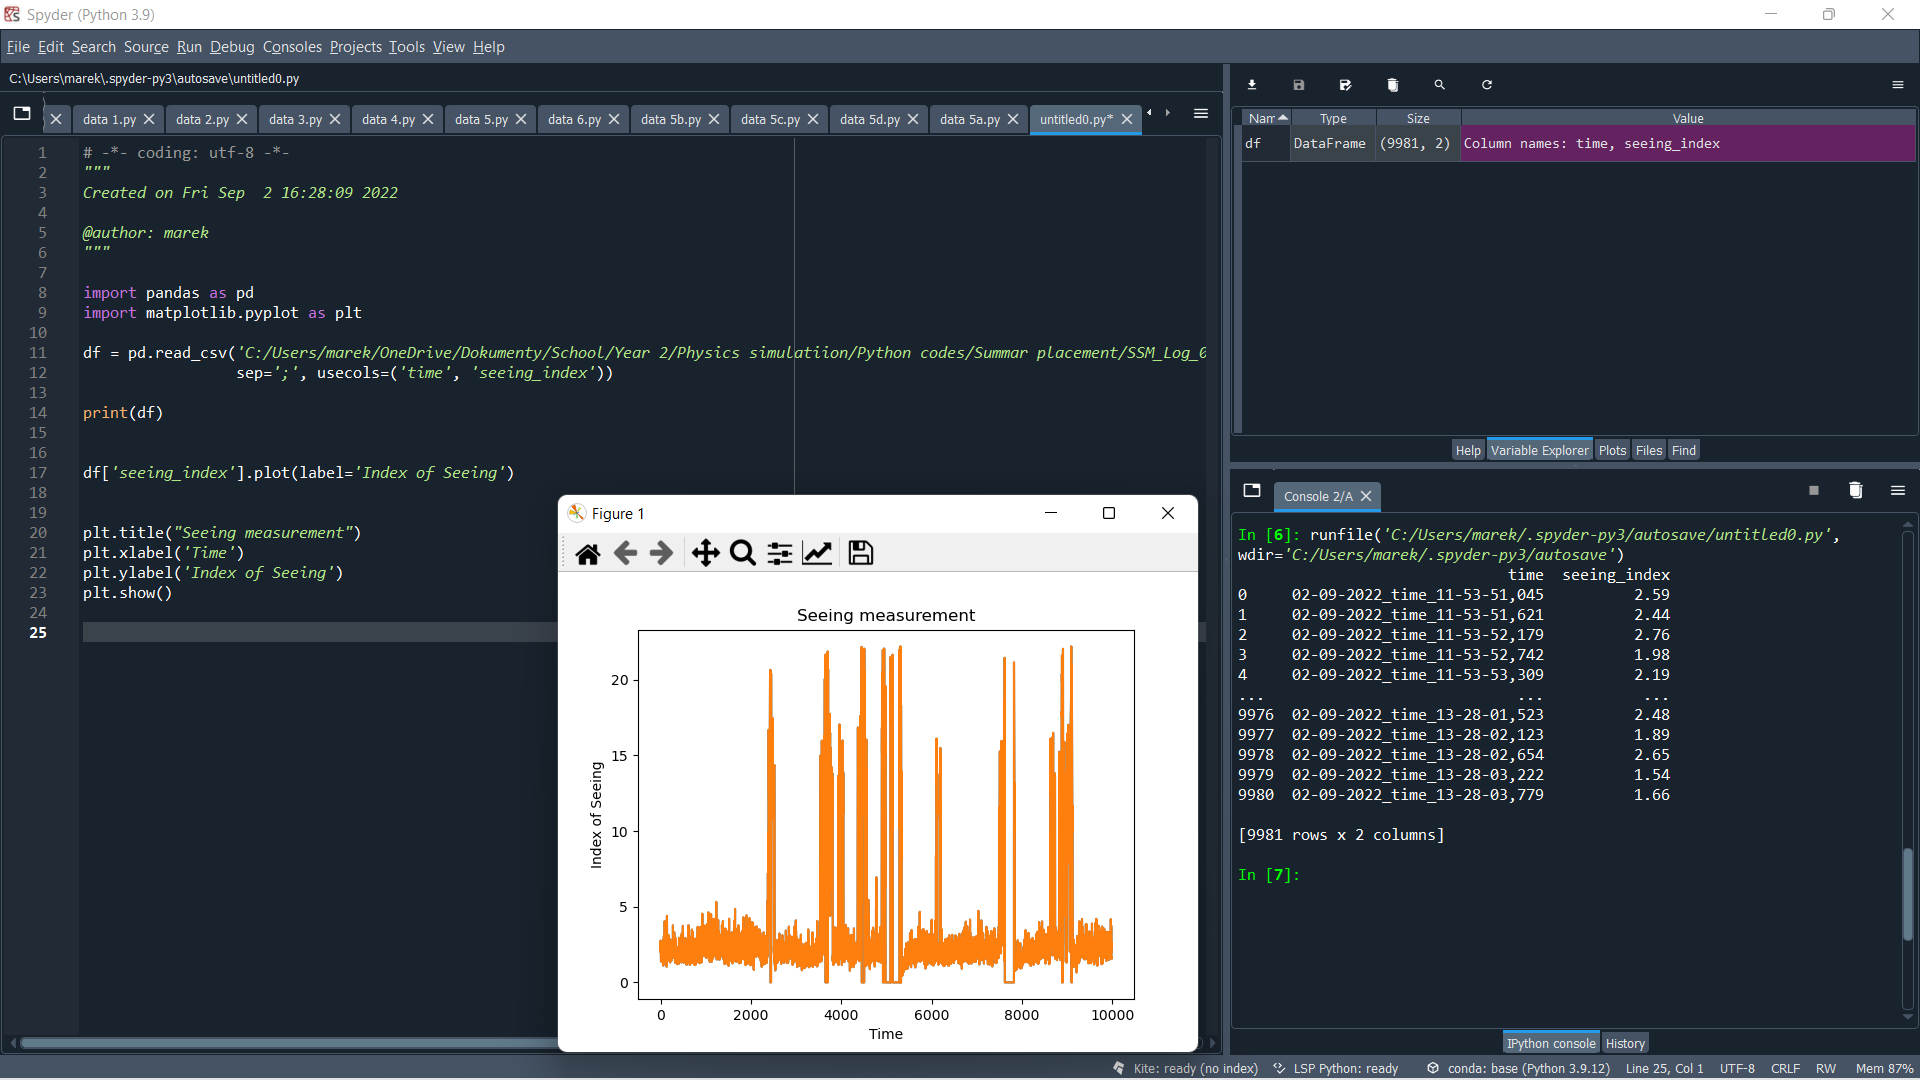
Task: Click Remove all variables icon in console pane
Action: [1856, 491]
